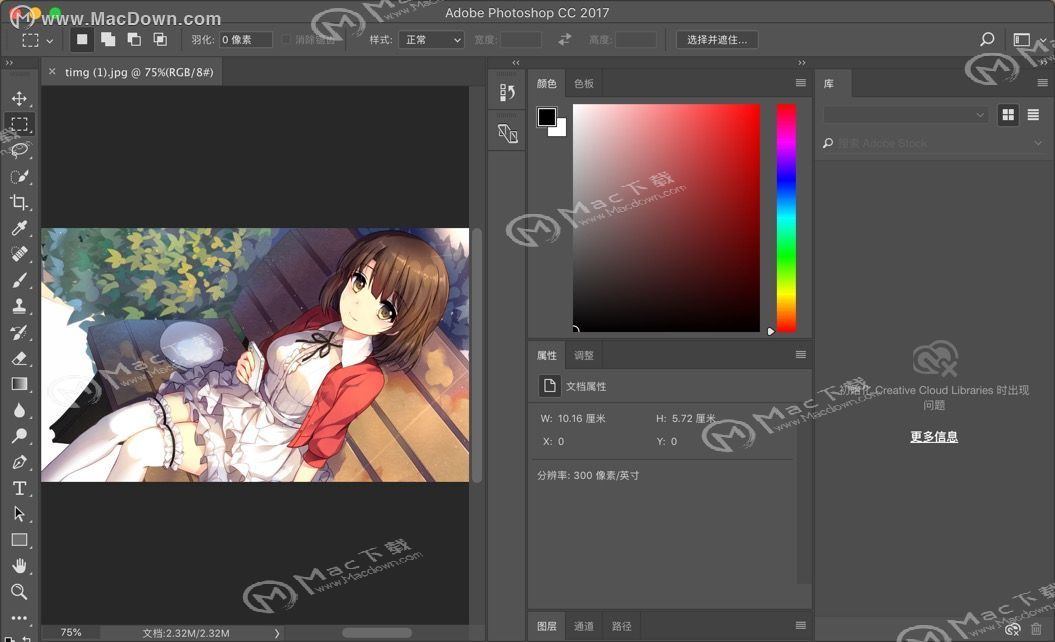This screenshot has height=642, width=1055.
Task: Open the 库 panel options menu
Action: tap(1042, 83)
